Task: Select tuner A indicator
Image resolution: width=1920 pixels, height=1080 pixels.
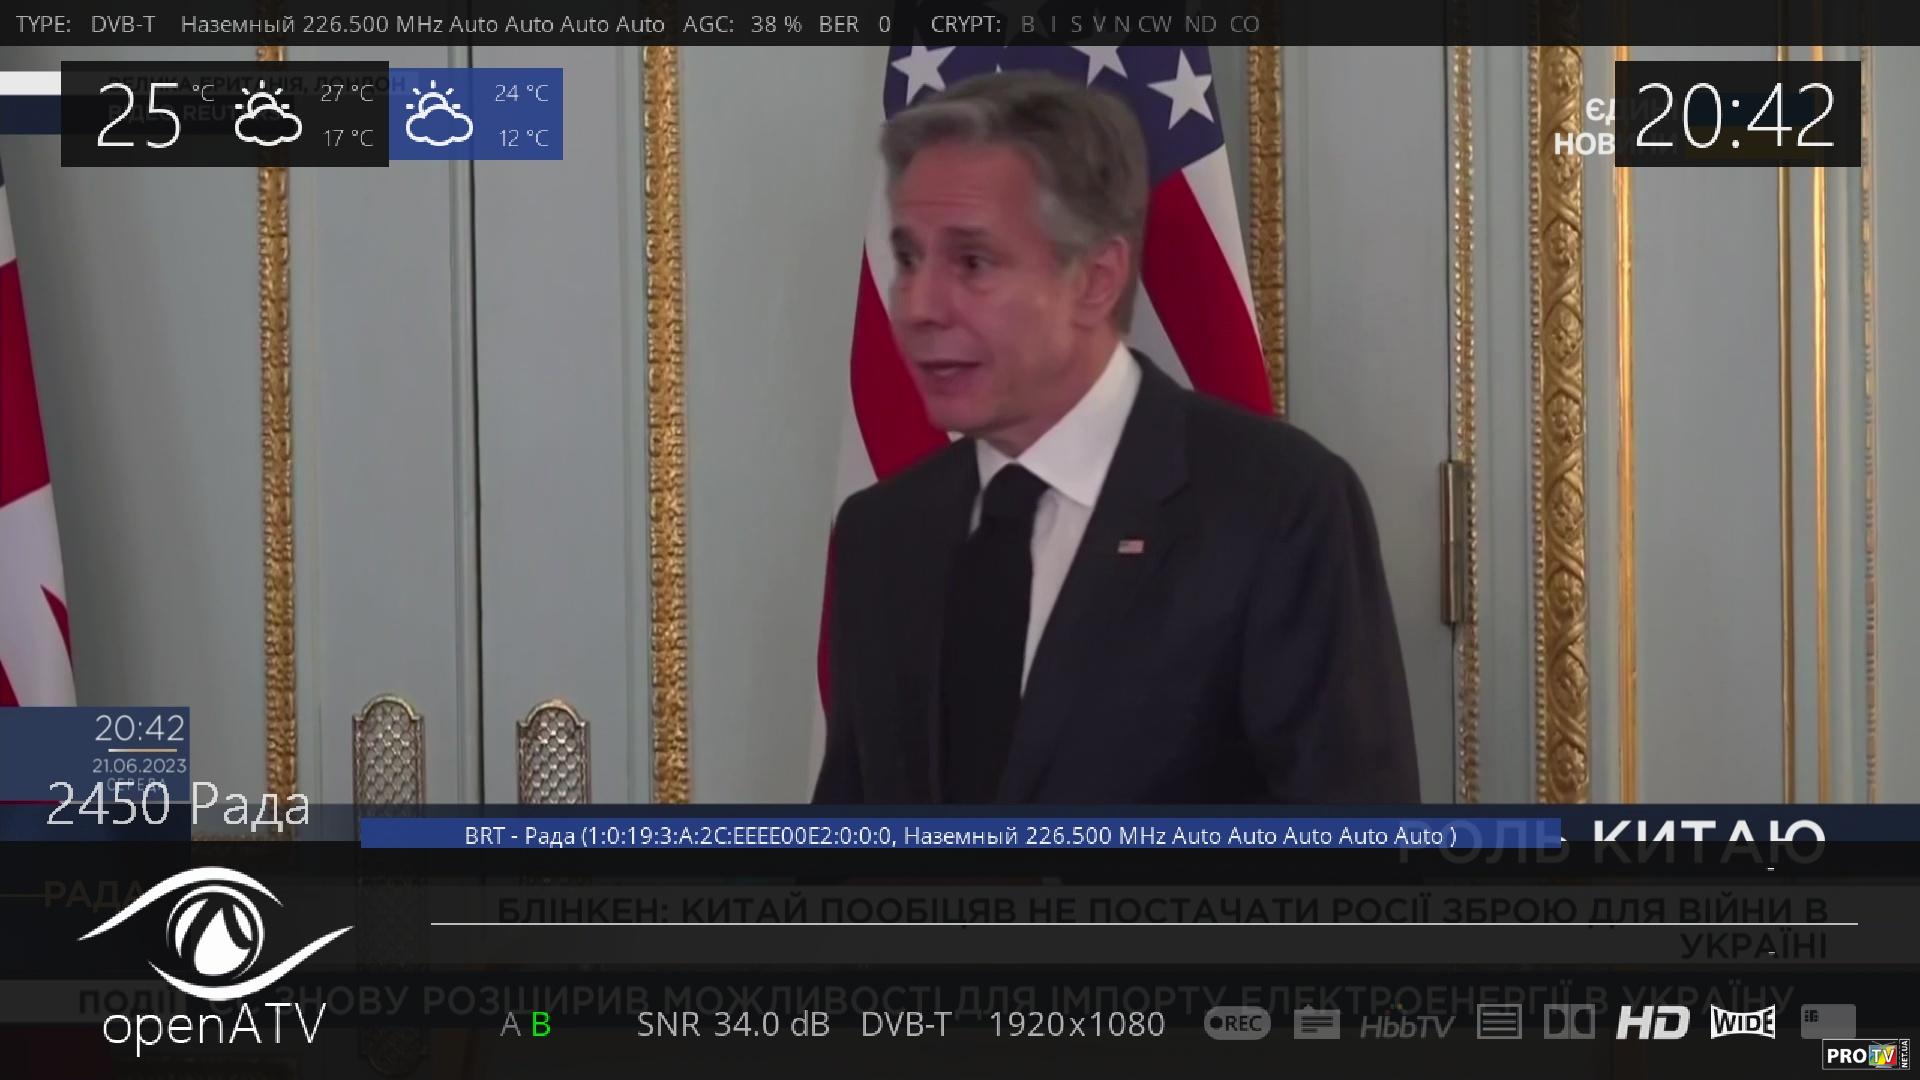Action: [510, 1025]
